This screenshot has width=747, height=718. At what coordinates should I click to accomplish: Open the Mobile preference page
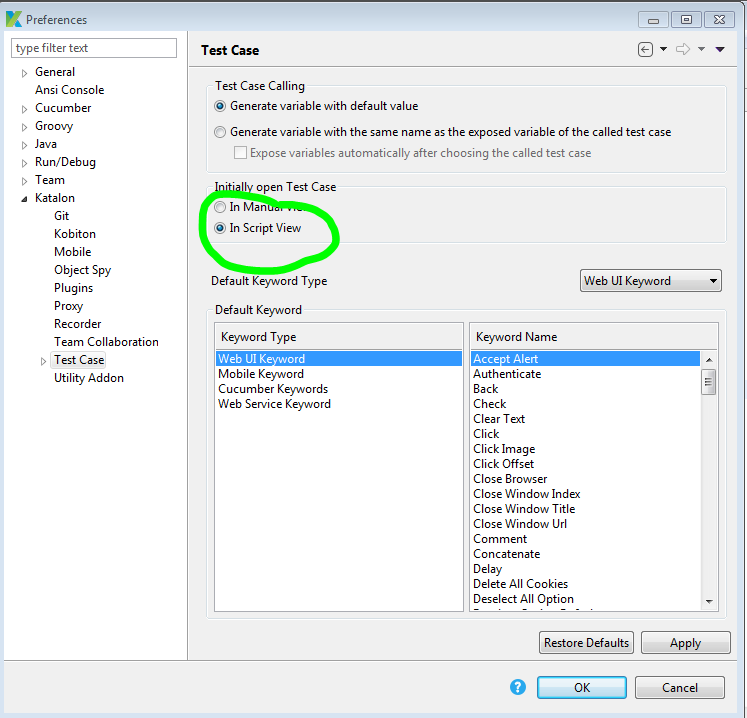pyautogui.click(x=72, y=252)
